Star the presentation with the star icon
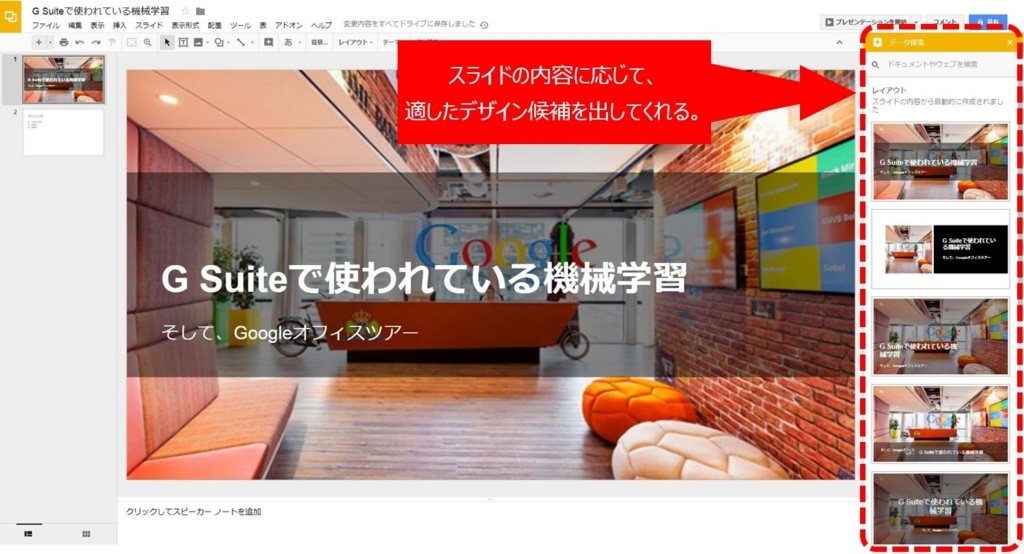1024x554 pixels. (x=185, y=11)
